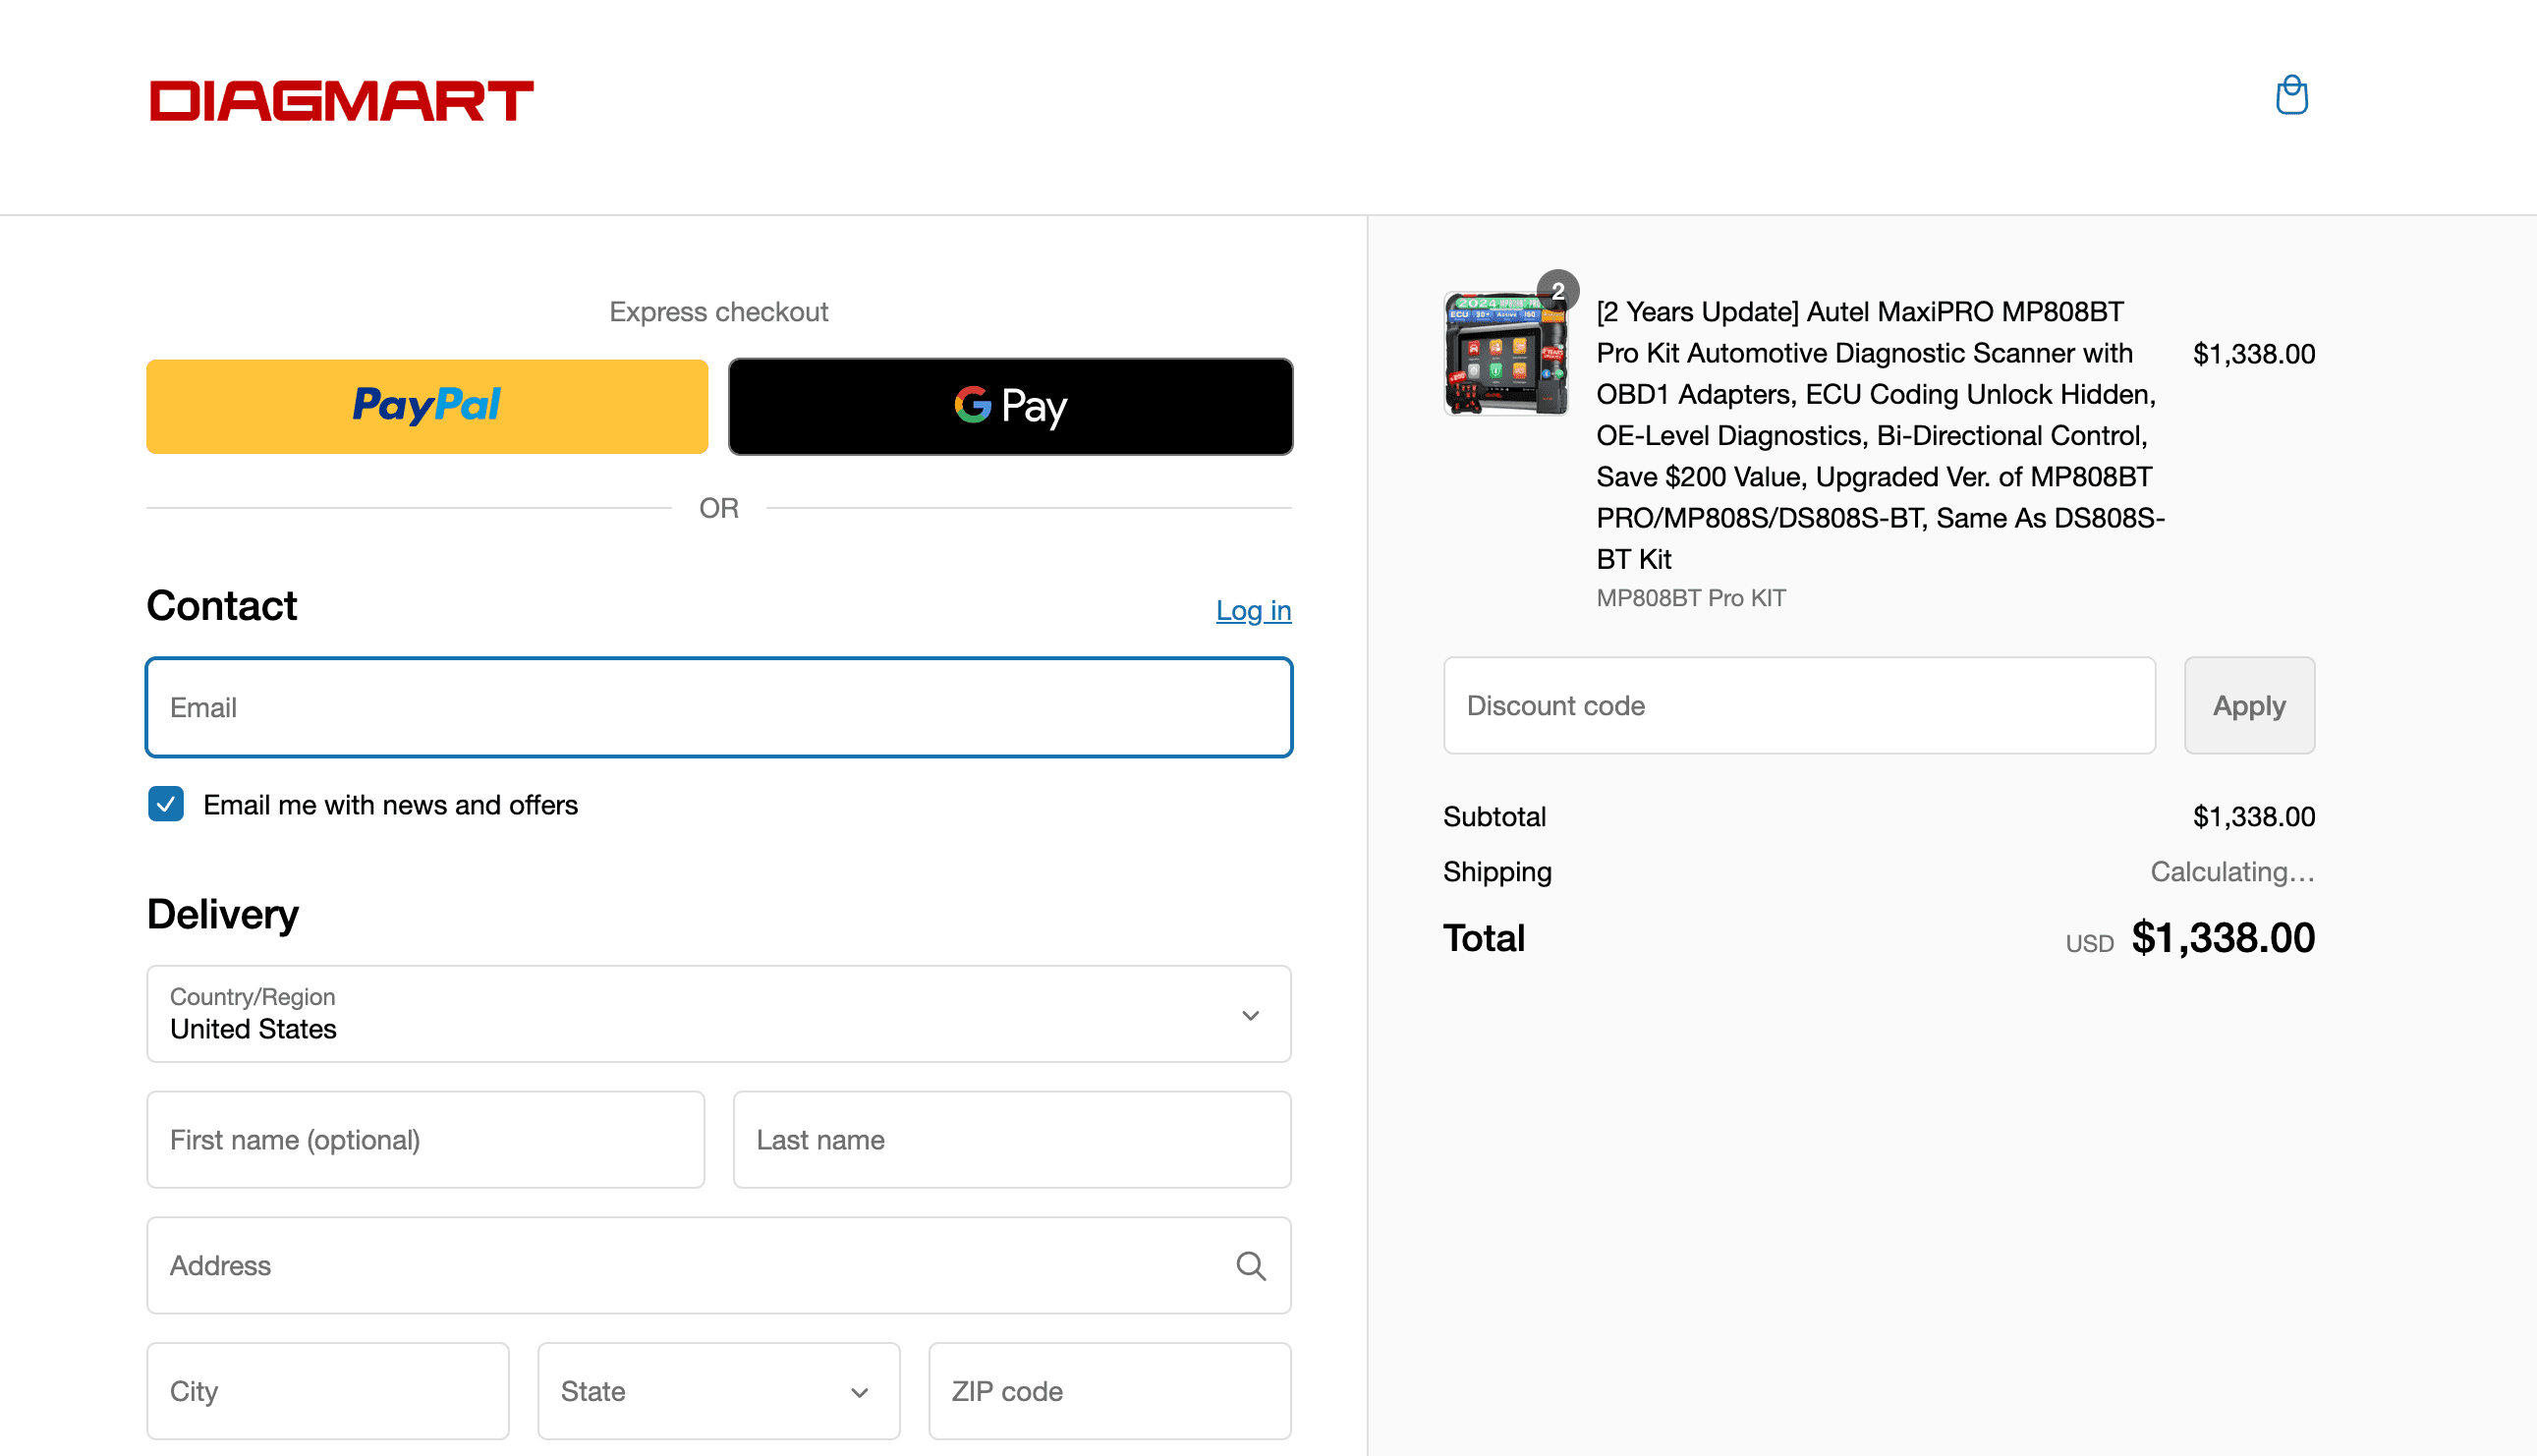Click the MP808BT Pro KIT variant text
Image resolution: width=2537 pixels, height=1456 pixels.
tap(1690, 598)
